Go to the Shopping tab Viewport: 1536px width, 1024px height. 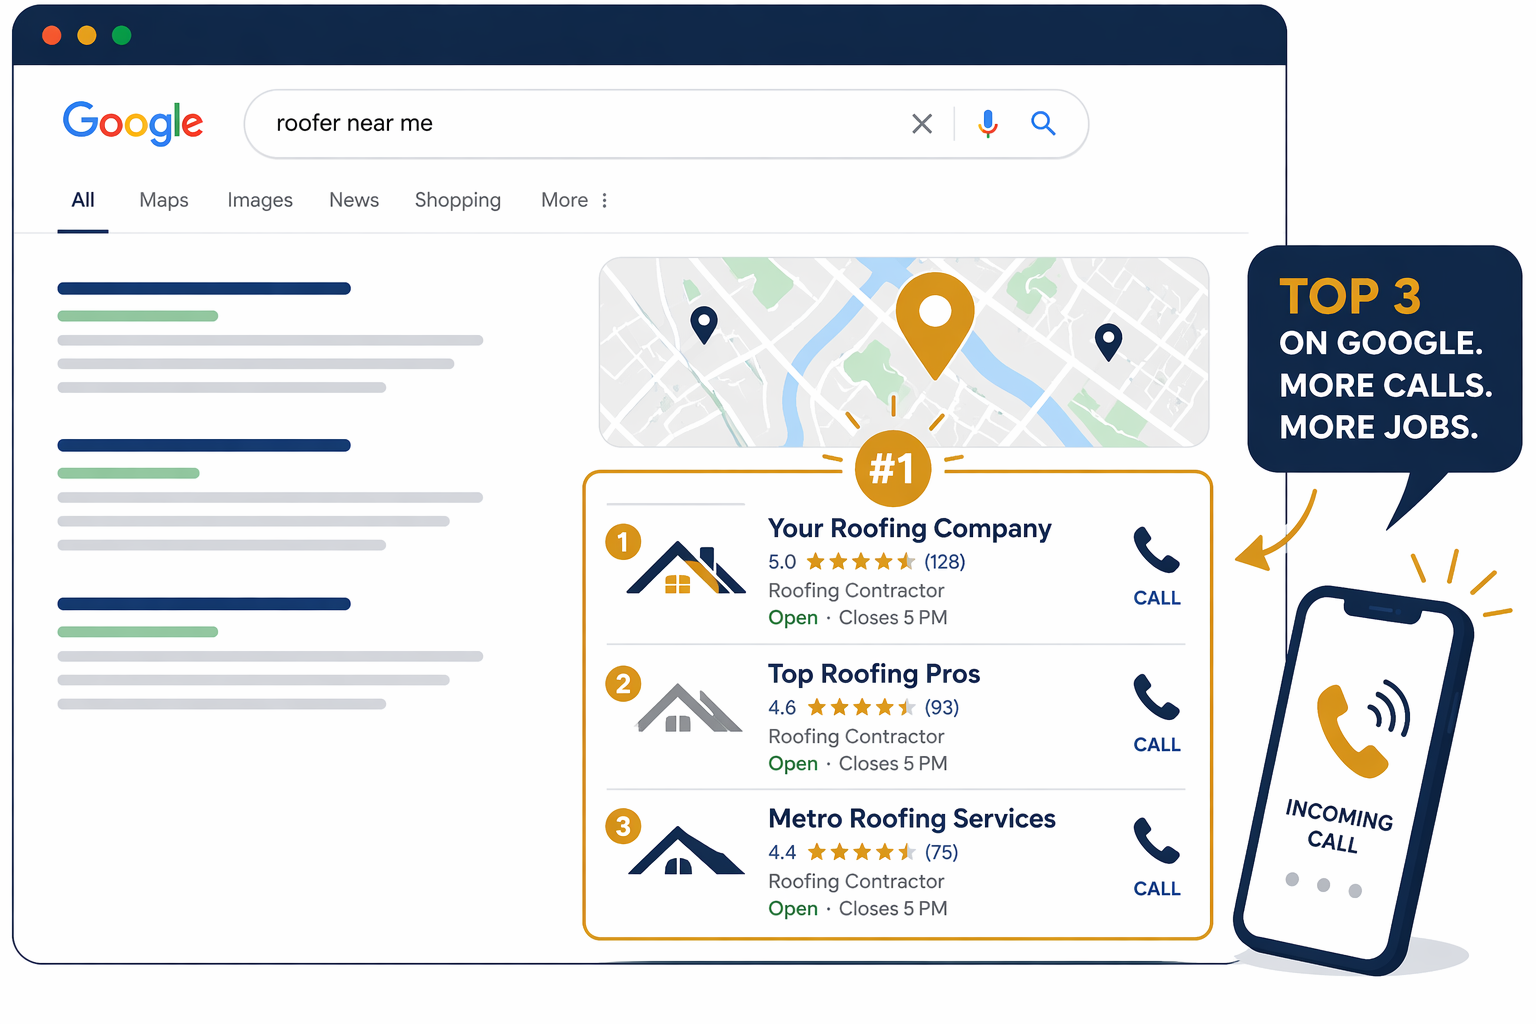pos(458,200)
